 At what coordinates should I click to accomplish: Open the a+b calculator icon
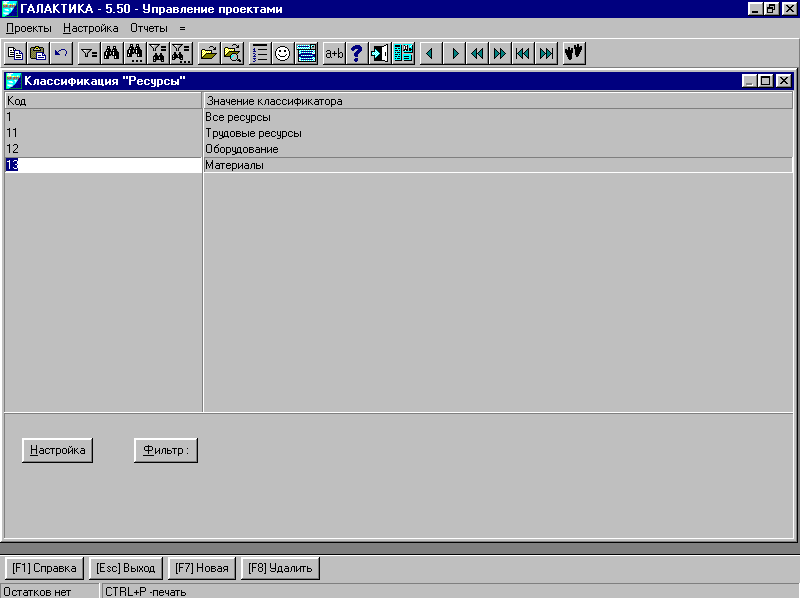(x=334, y=53)
